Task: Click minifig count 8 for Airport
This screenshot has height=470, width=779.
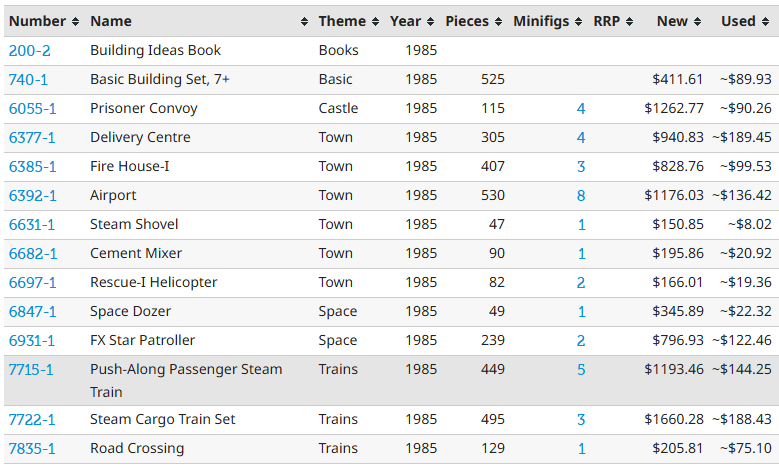Action: click(581, 196)
